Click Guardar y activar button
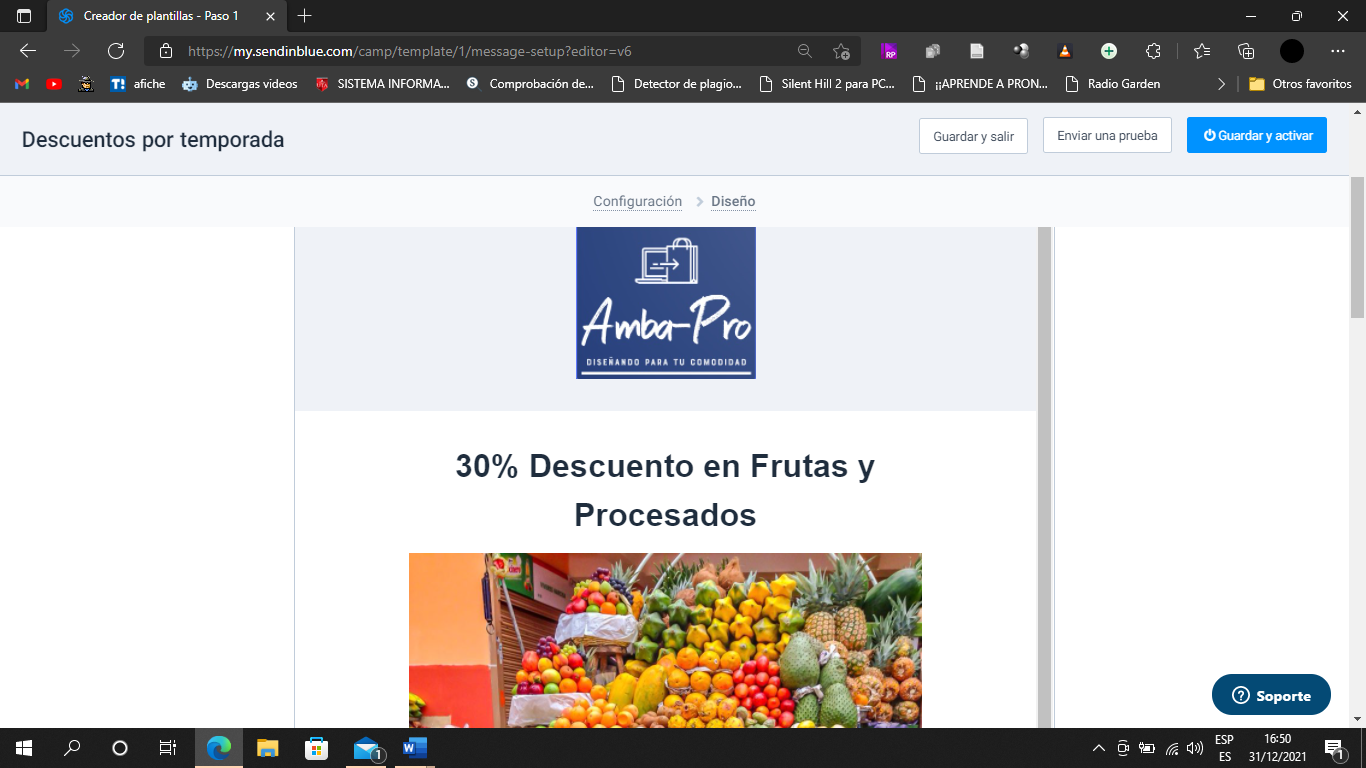1366x768 pixels. (x=1256, y=135)
